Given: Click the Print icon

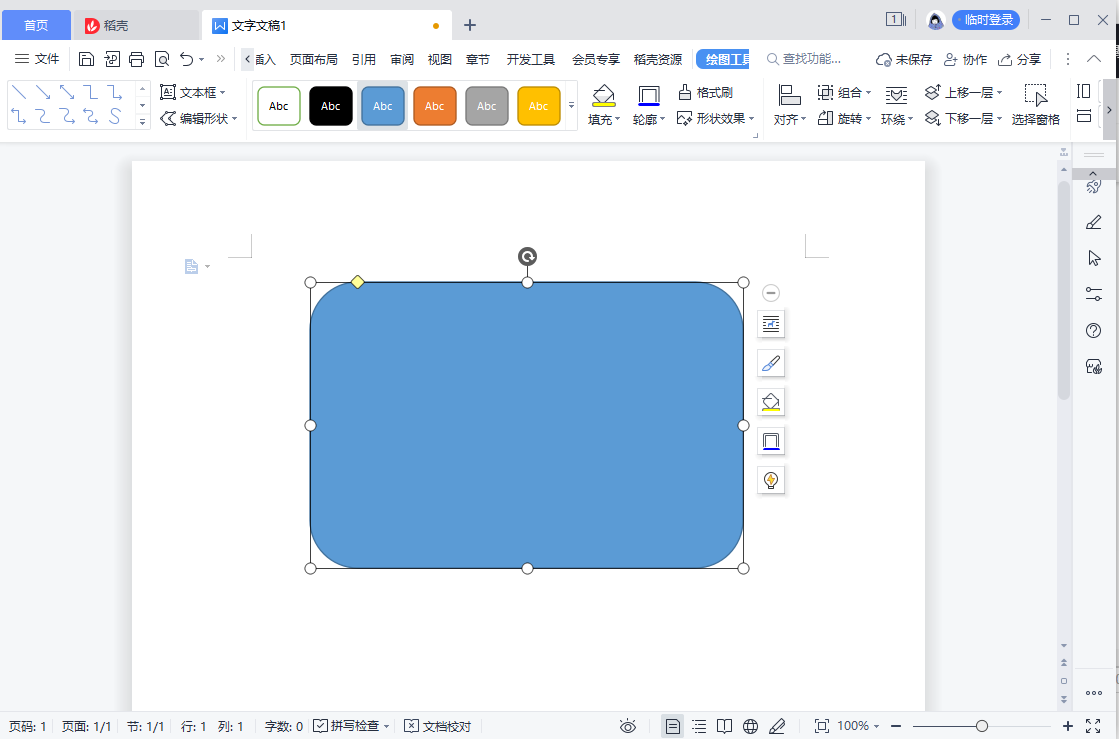Looking at the screenshot, I should (136, 59).
